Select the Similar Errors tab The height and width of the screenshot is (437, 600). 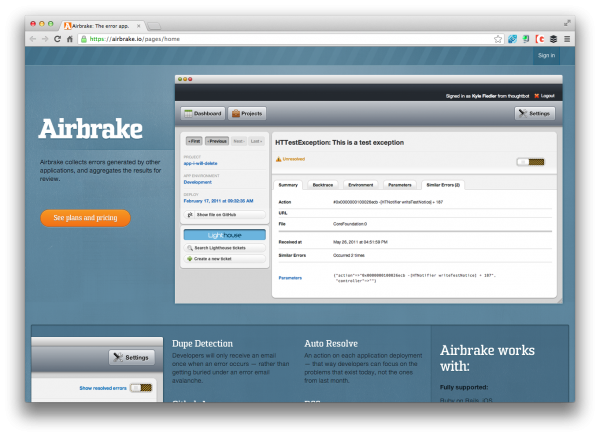443,185
